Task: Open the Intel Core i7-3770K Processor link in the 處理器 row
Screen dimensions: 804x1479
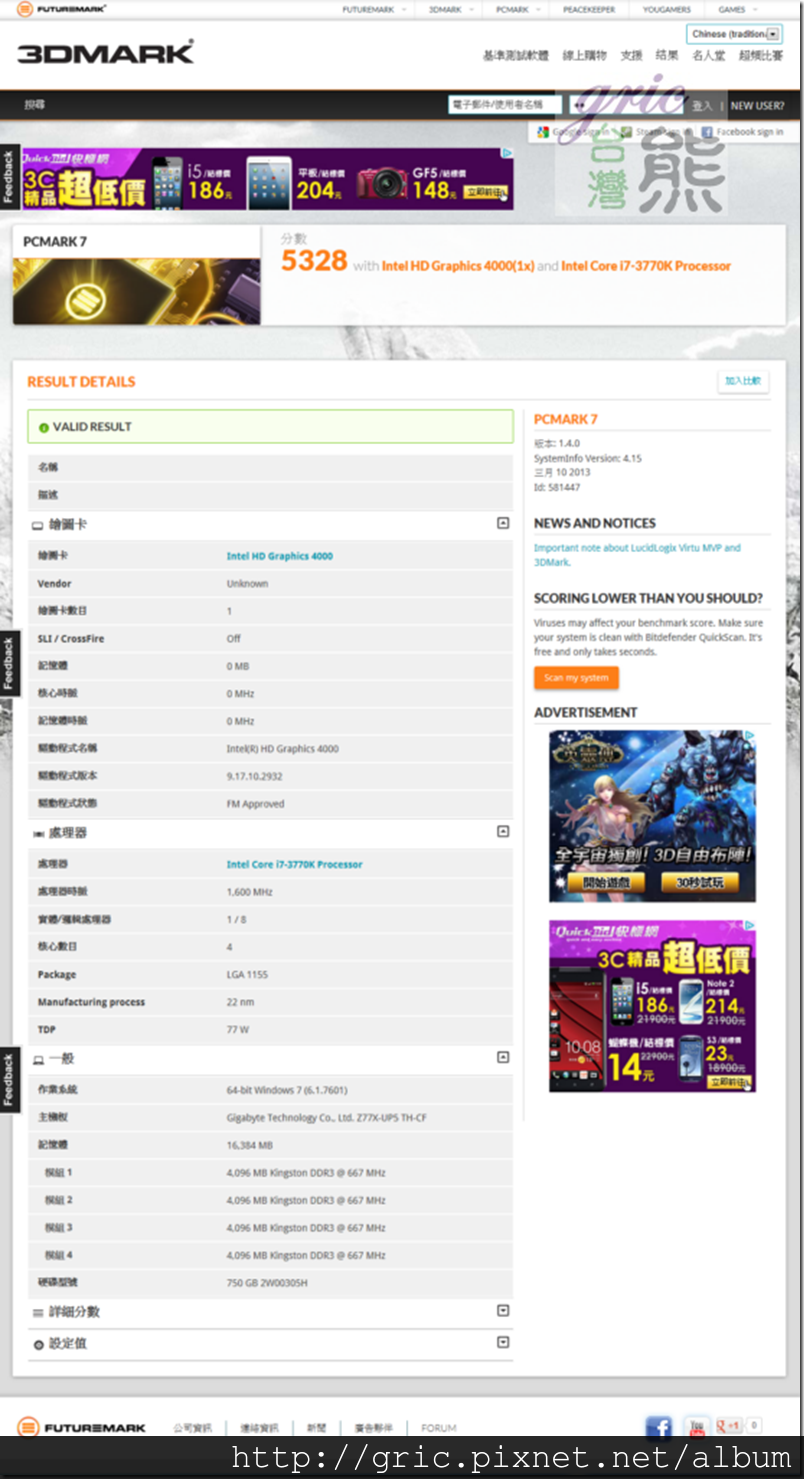Action: pos(294,864)
